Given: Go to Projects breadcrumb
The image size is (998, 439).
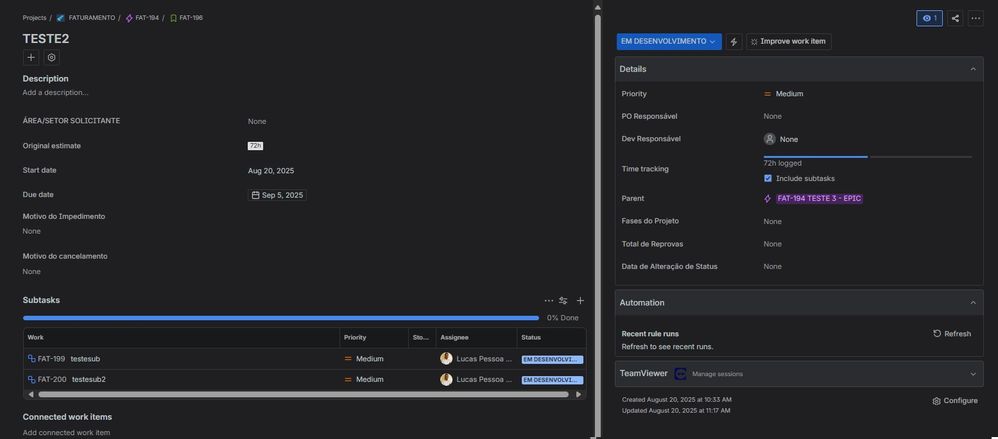Looking at the screenshot, I should click(34, 18).
